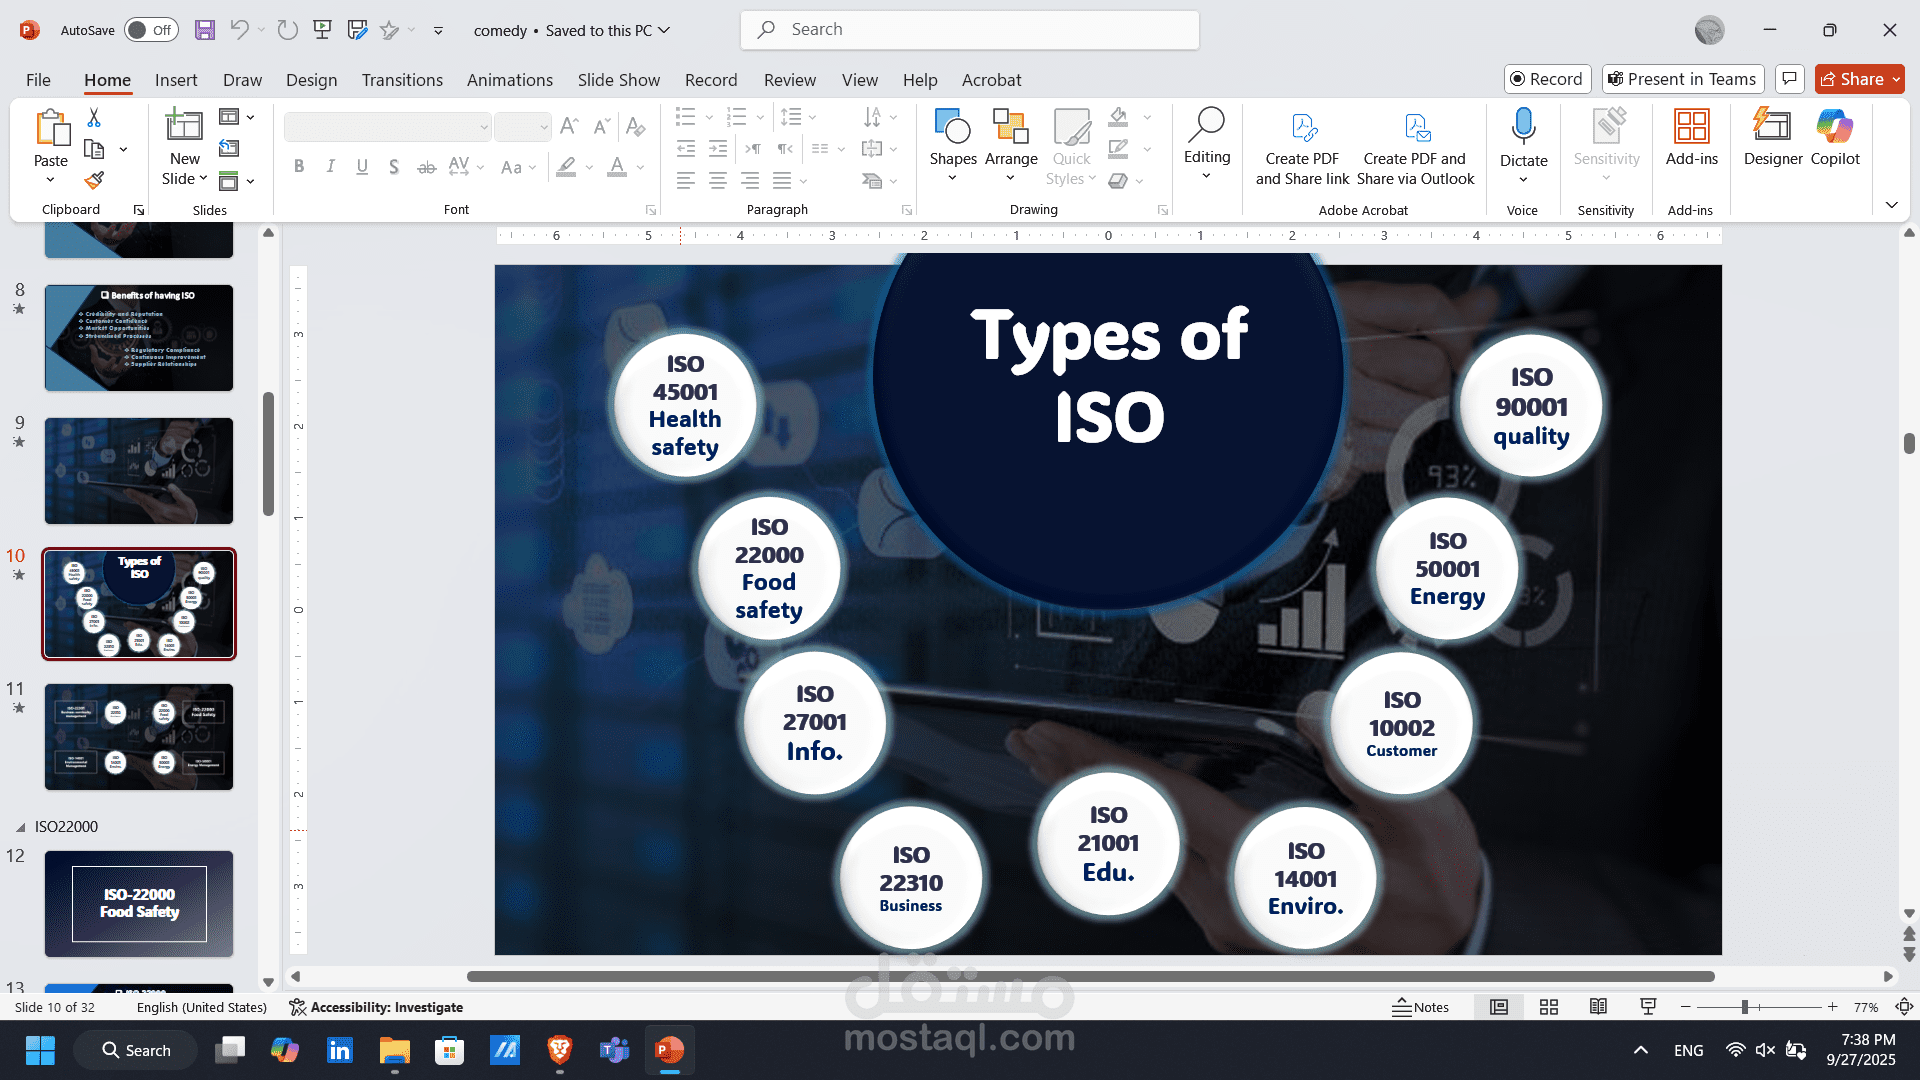Toggle AutoSave switch
This screenshot has width=1920, height=1080.
[151, 30]
